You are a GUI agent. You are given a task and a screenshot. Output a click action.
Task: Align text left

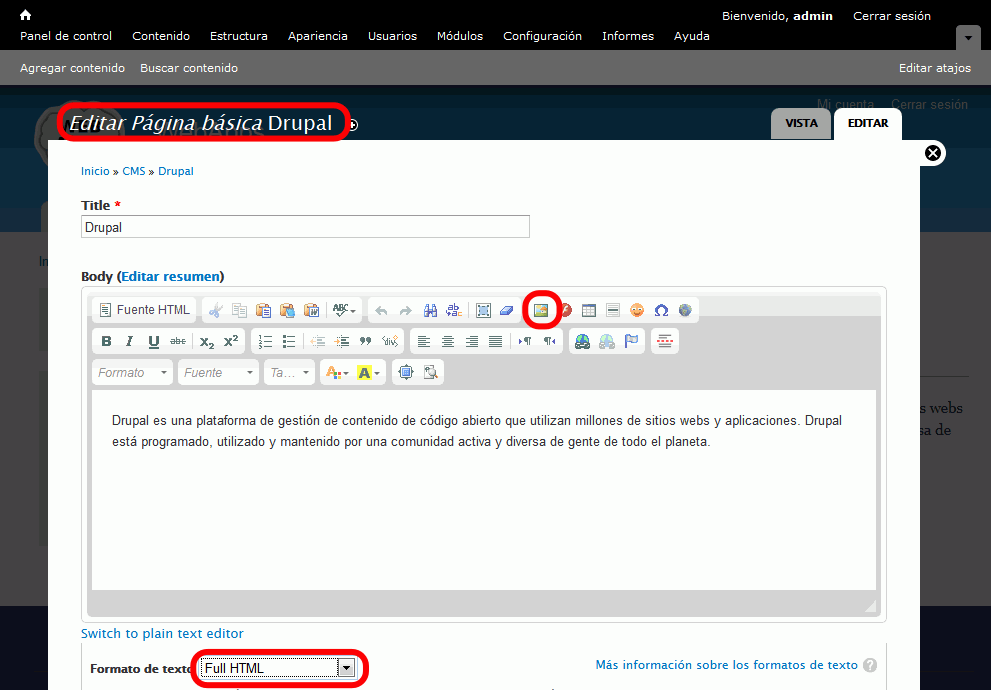tap(423, 341)
